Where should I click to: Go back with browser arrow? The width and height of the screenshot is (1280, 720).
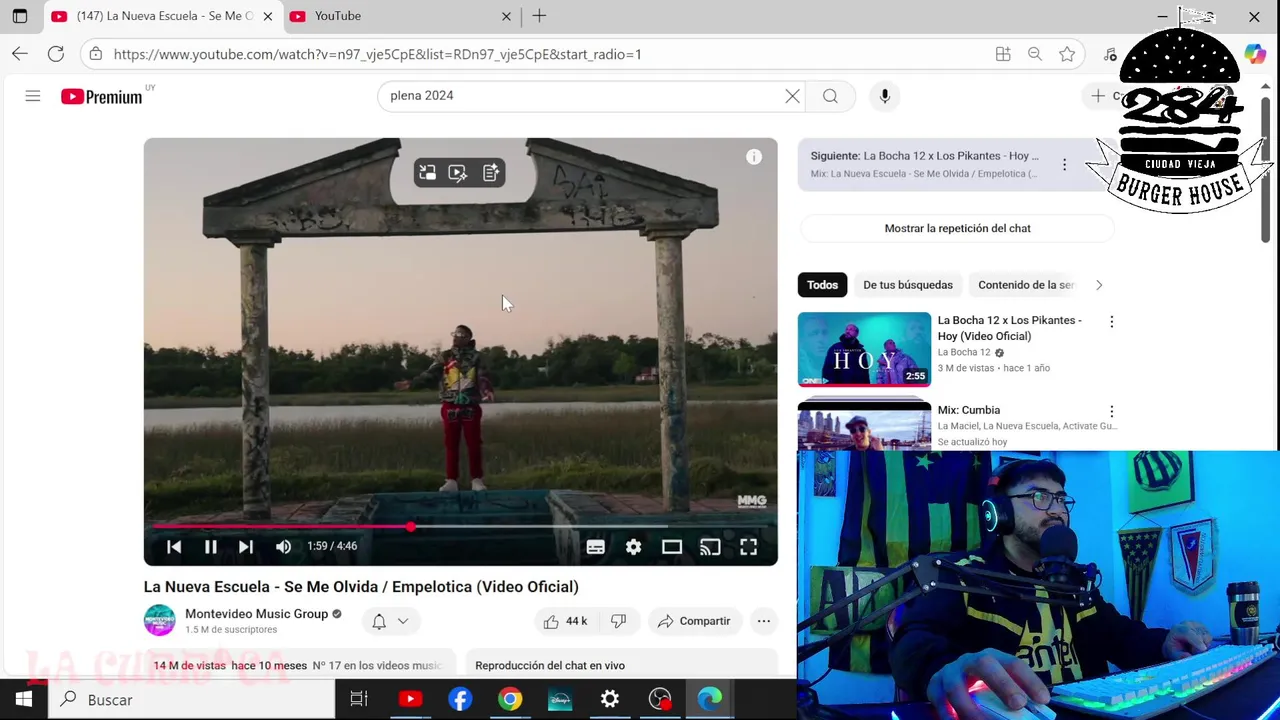(x=20, y=54)
